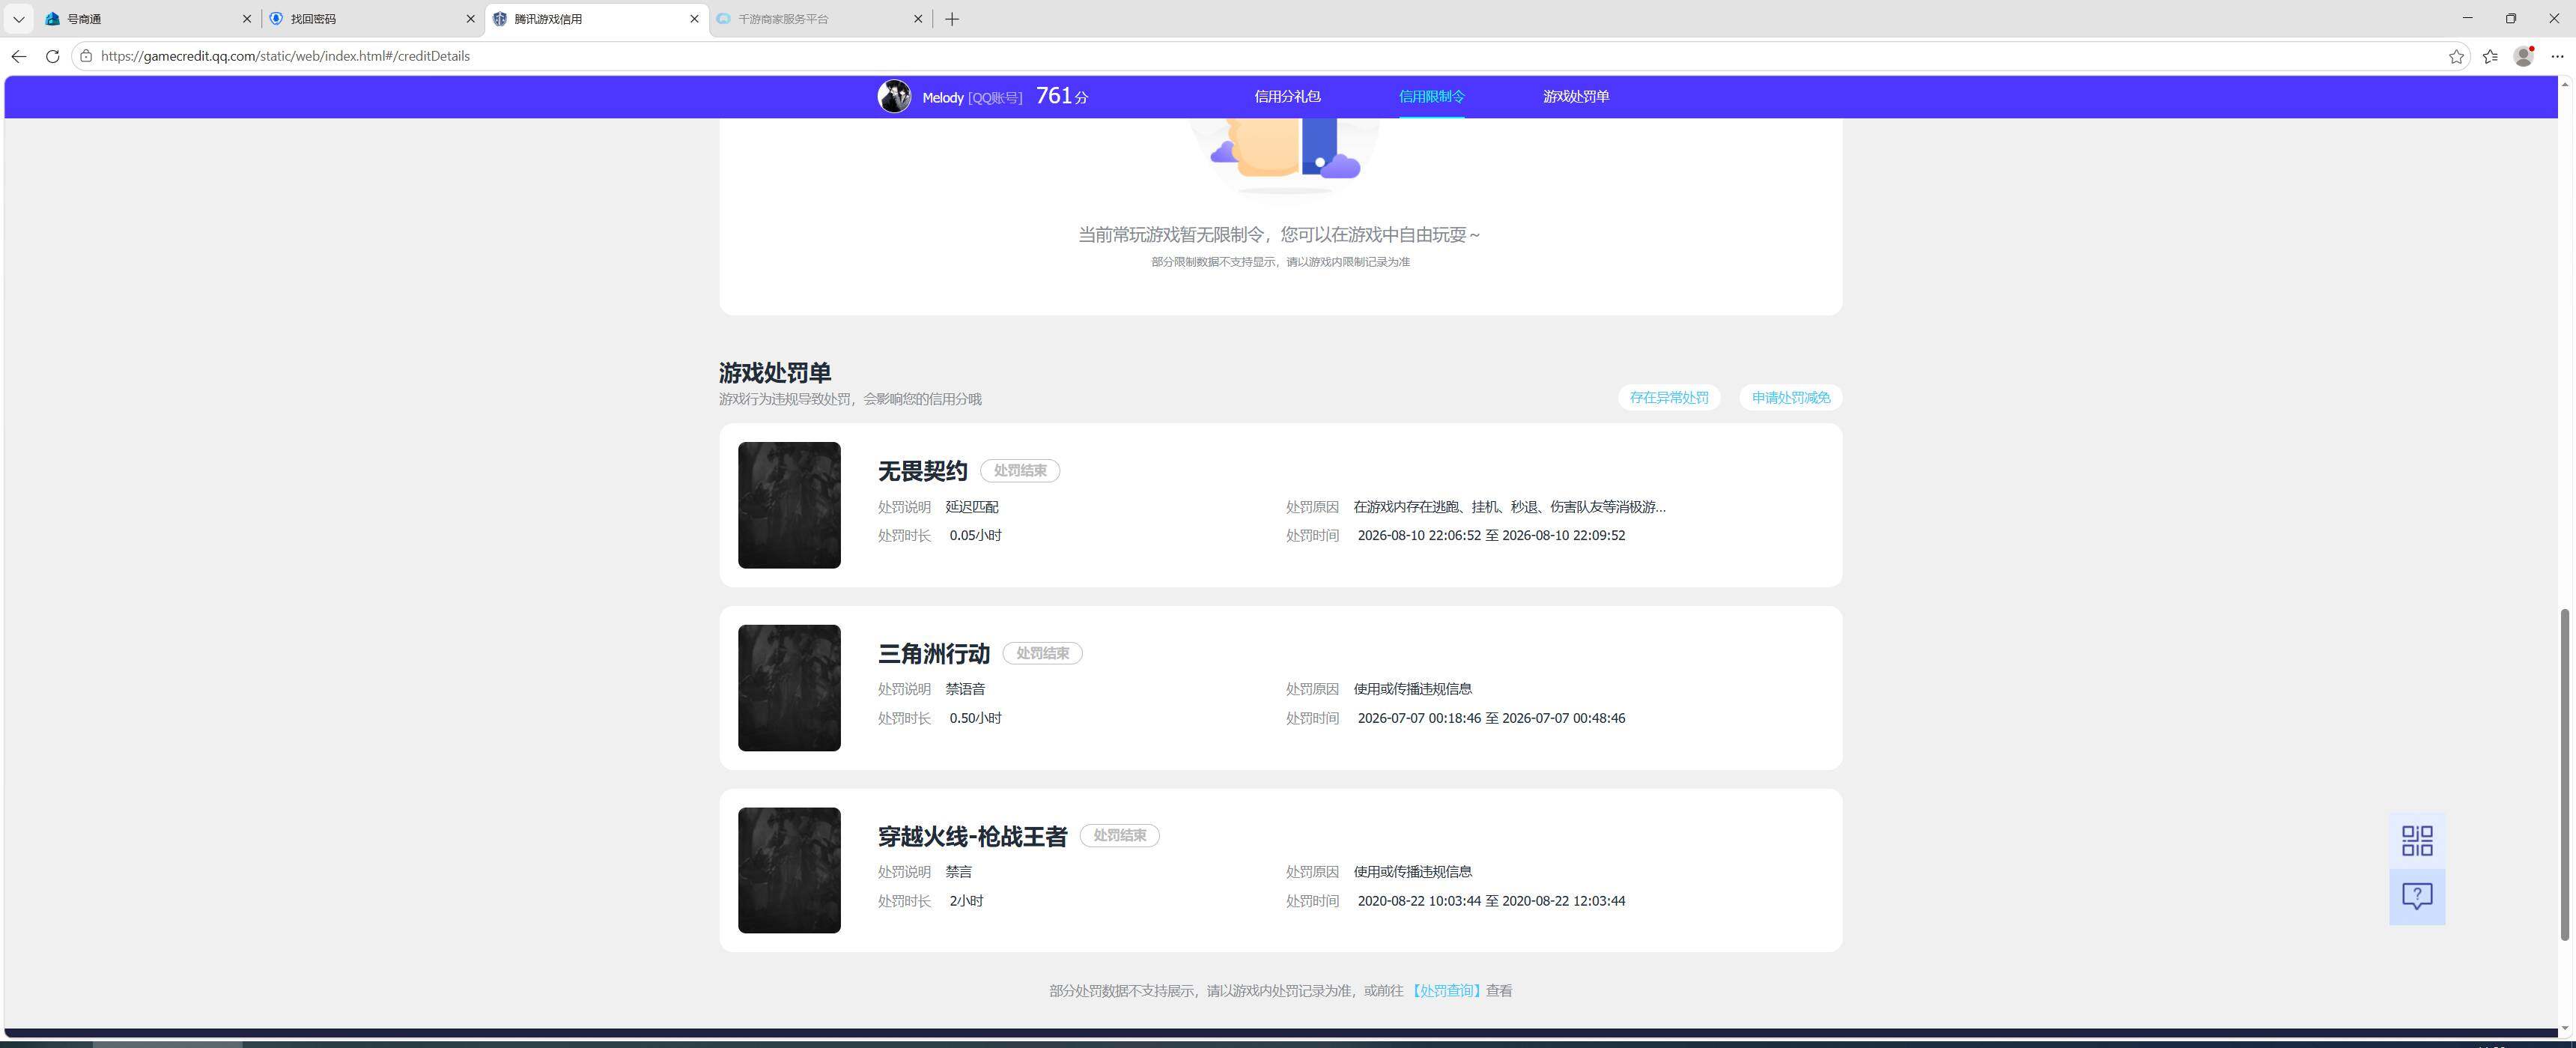Select the 三角洲行动 penalty title
Screen dimensions: 2576x1048
[933, 653]
